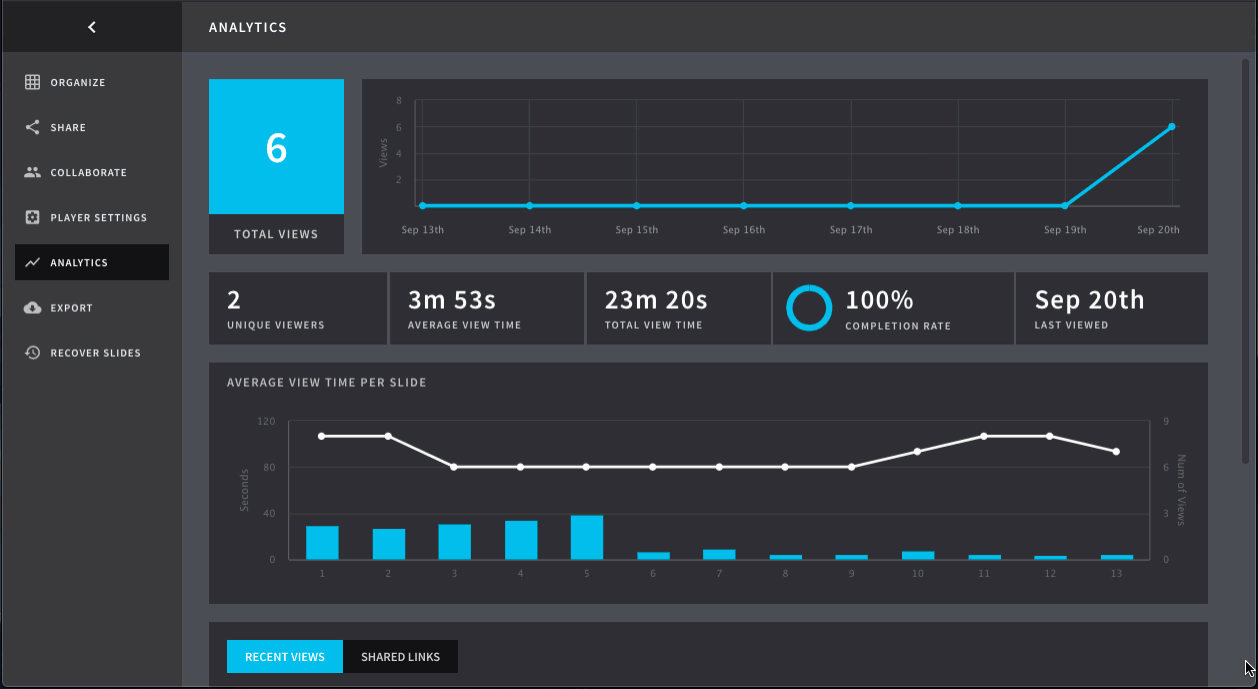Click the slide 1 view time bar
The height and width of the screenshot is (689, 1258).
(x=322, y=543)
